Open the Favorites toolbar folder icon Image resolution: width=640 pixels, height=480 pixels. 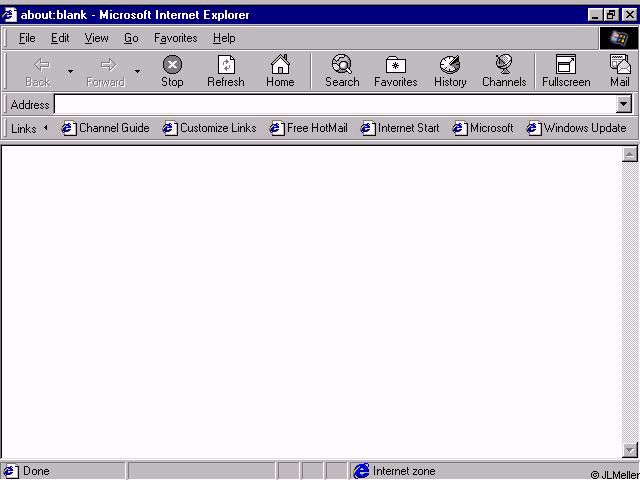(x=396, y=71)
